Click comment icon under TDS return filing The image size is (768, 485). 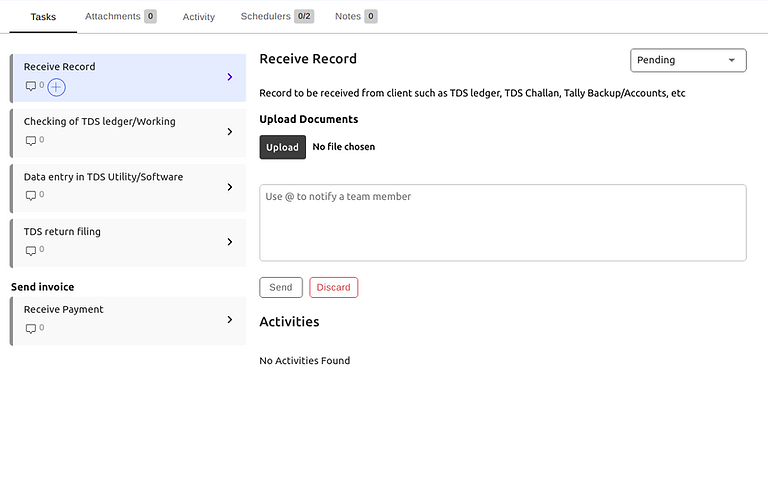30,251
